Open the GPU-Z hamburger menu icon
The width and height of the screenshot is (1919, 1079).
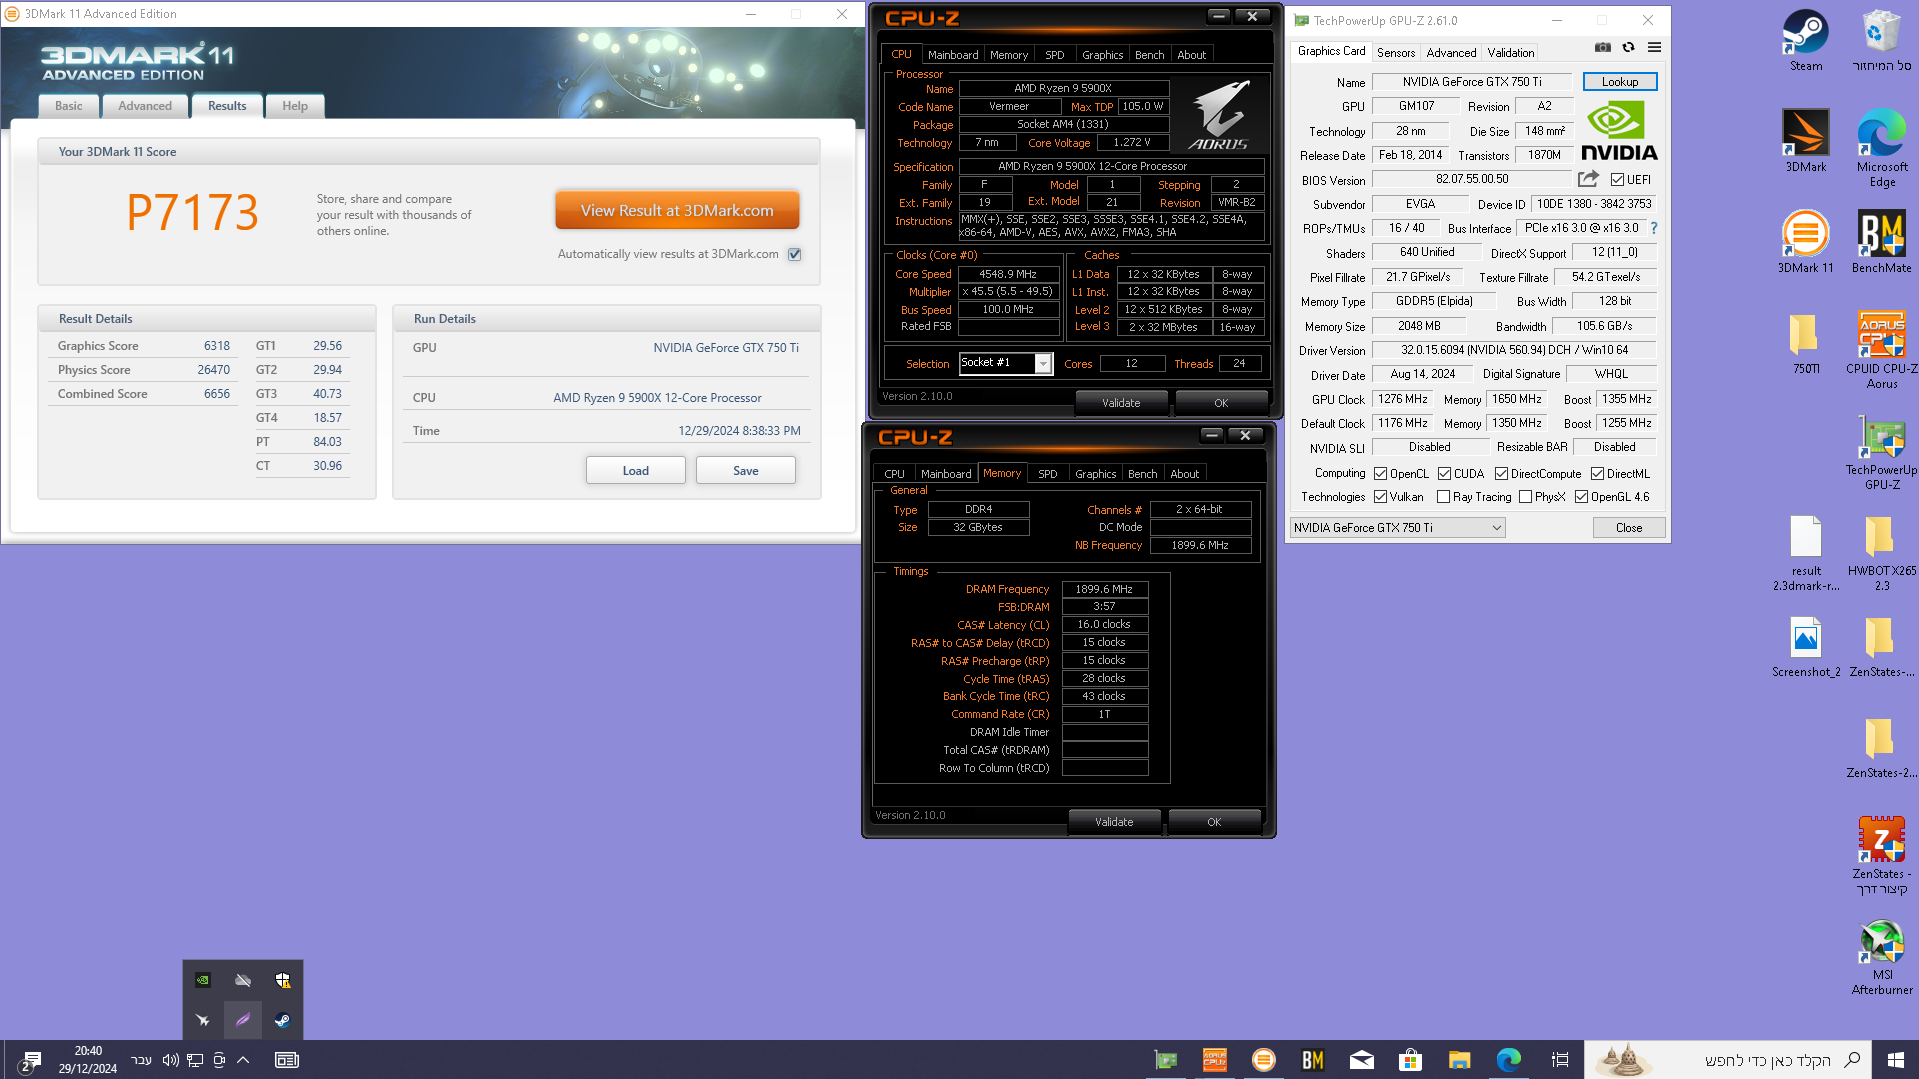[1654, 47]
